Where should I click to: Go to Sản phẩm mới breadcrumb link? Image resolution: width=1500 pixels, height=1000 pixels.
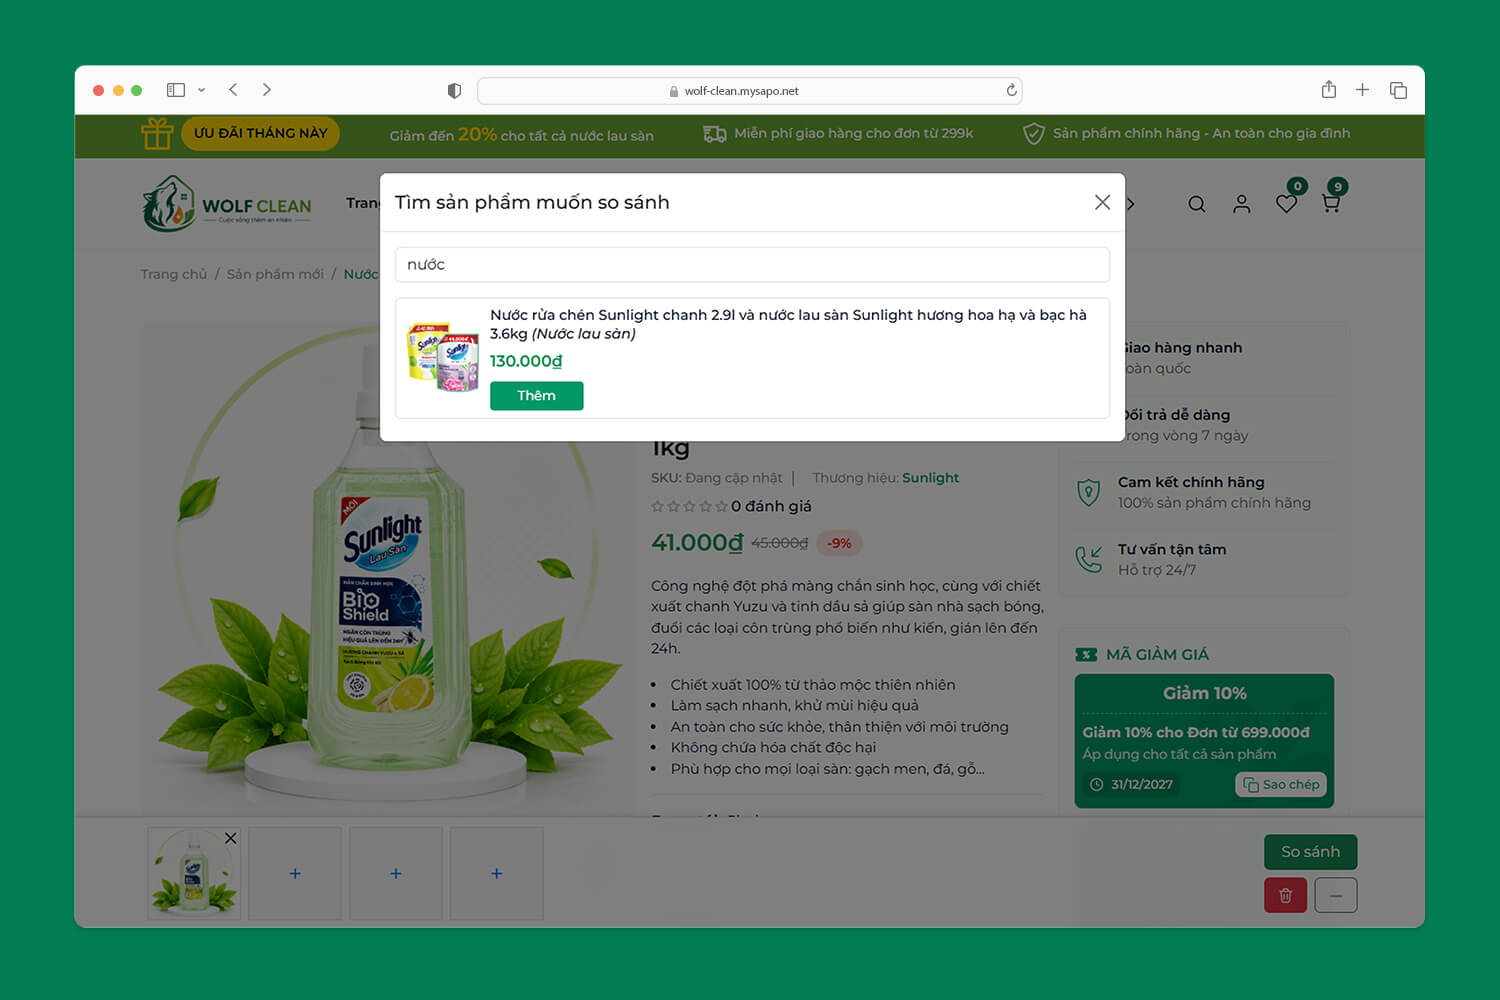(275, 274)
